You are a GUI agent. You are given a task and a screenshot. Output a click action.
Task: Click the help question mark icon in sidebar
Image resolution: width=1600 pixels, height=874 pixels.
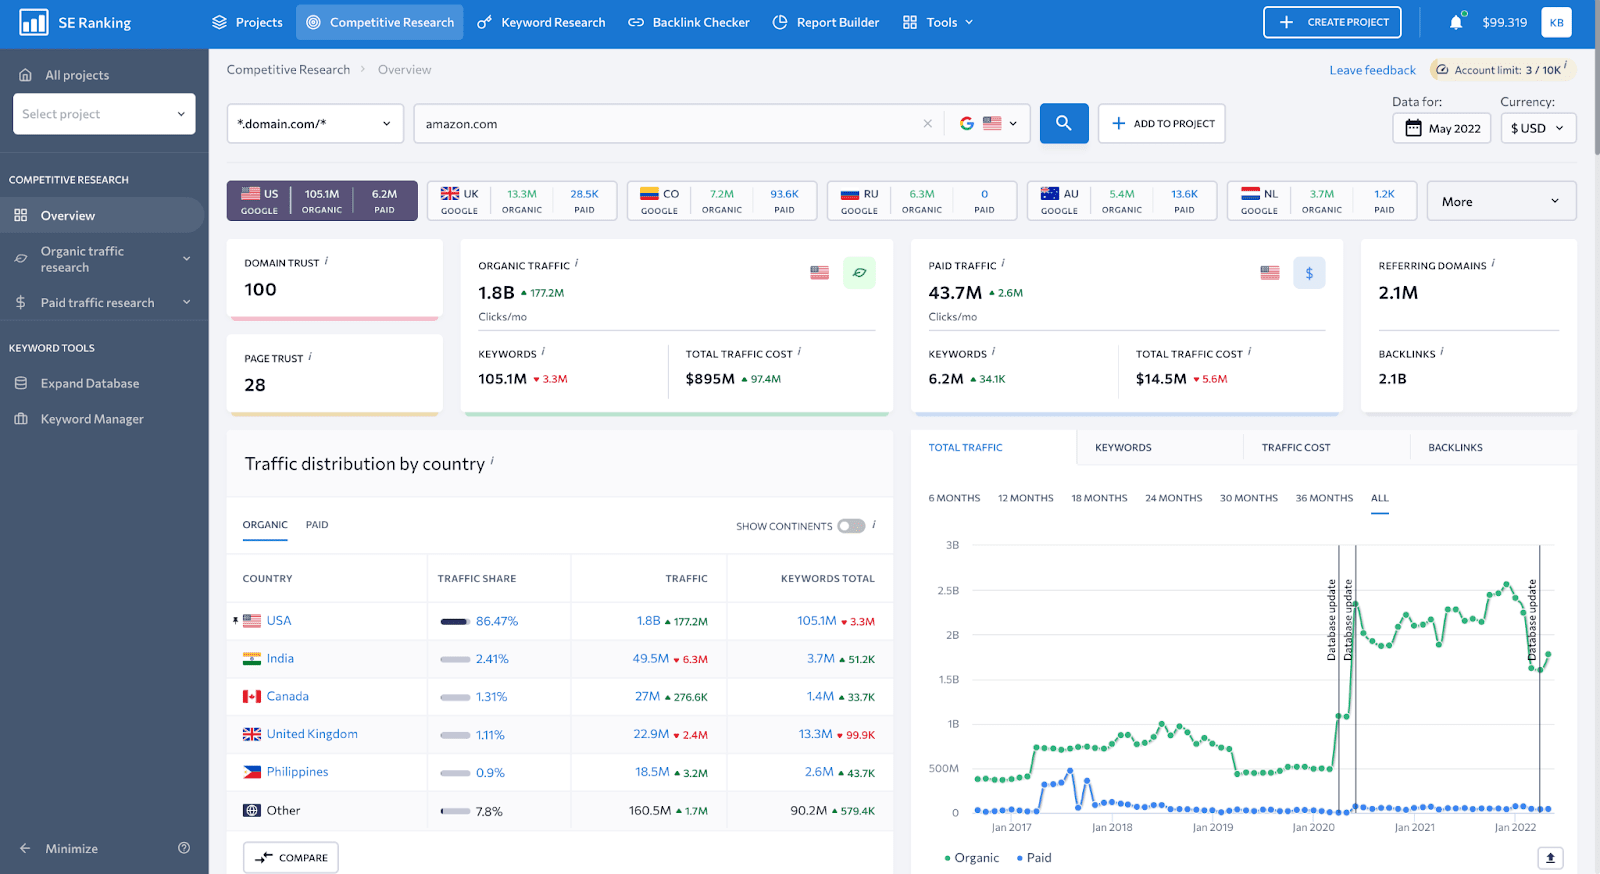(x=184, y=848)
